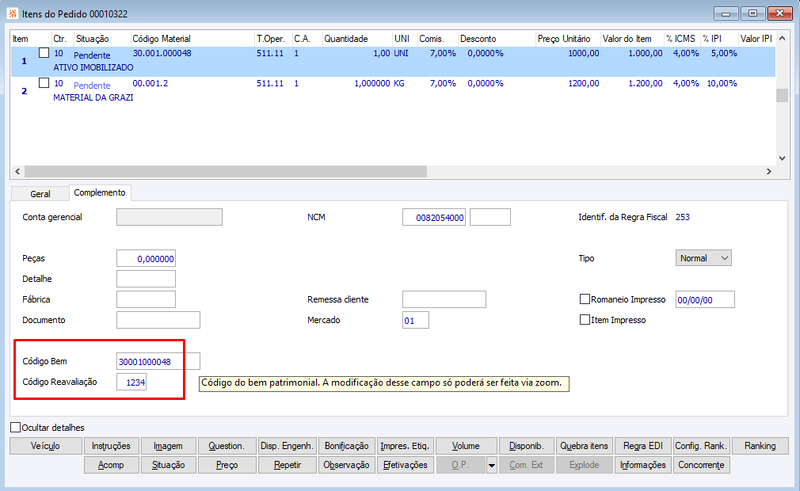This screenshot has height=491, width=800.
Task: Click the Detalhe input field
Action: 146,279
